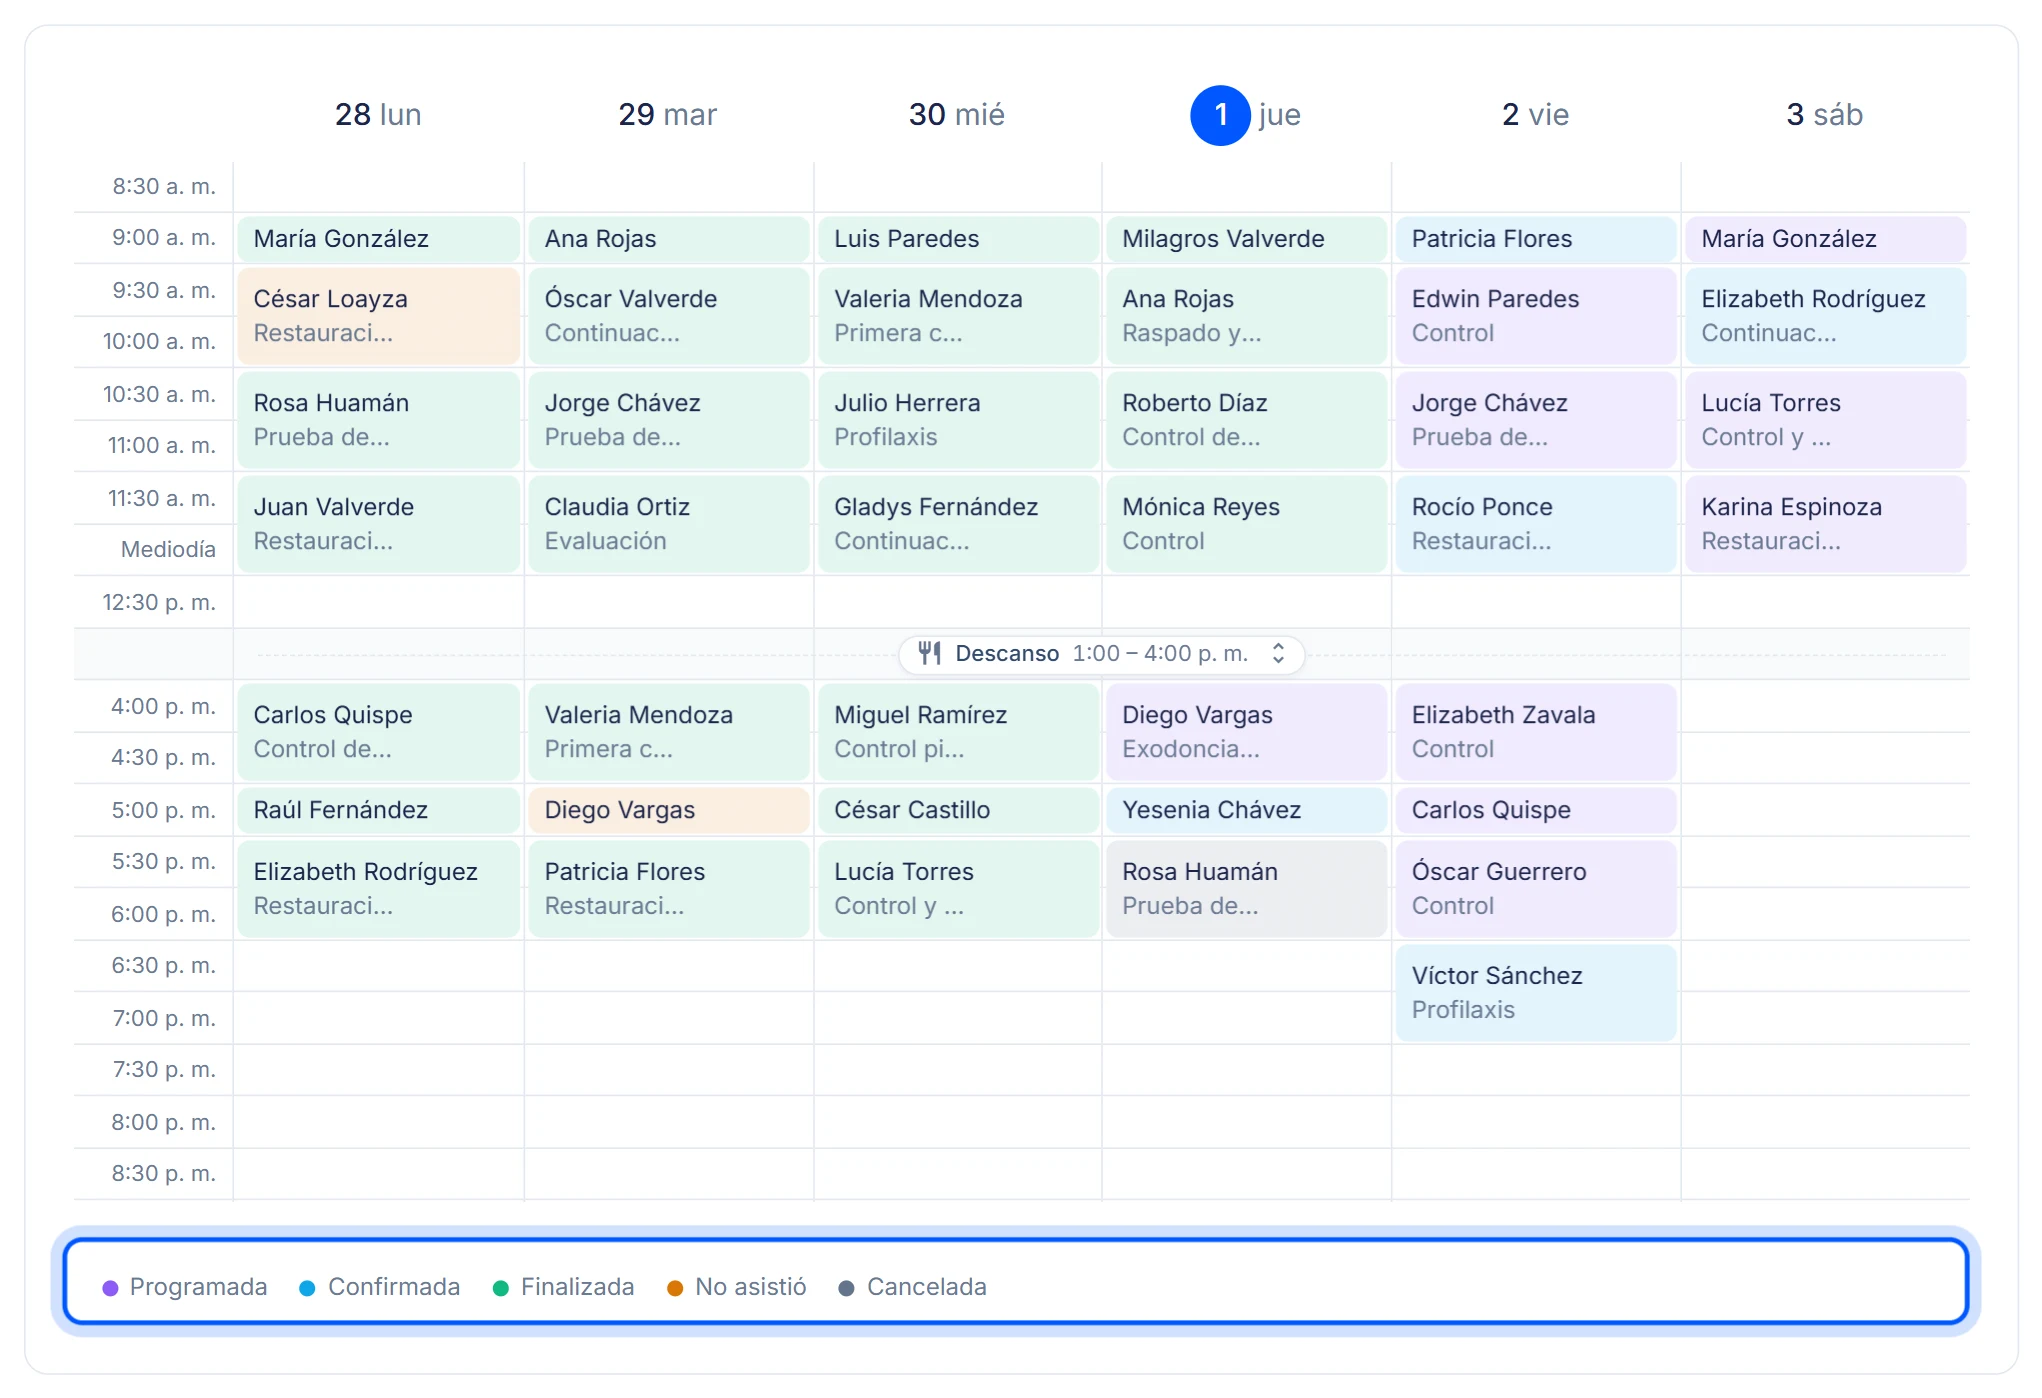Viewport: 2042px width, 1398px height.
Task: Click the orange No asistió legend dot
Action: tap(675, 1288)
